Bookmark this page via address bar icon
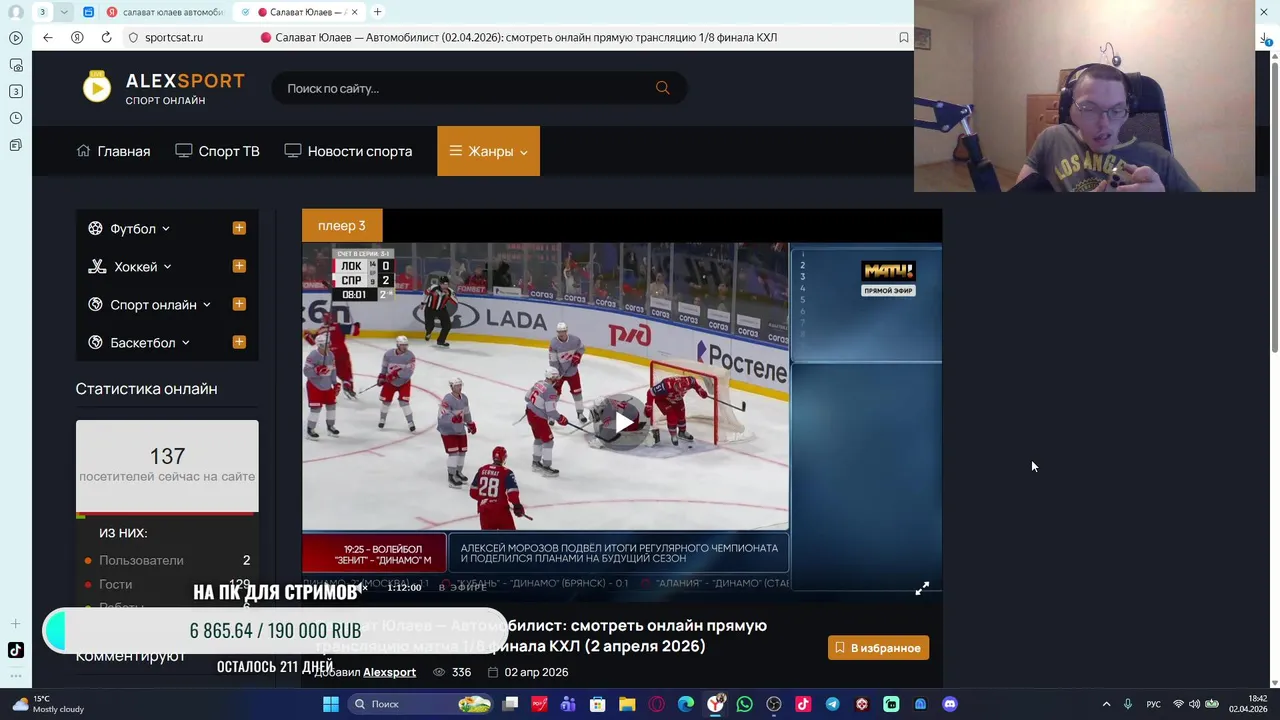Screen dimensions: 1280x720 click(903, 37)
